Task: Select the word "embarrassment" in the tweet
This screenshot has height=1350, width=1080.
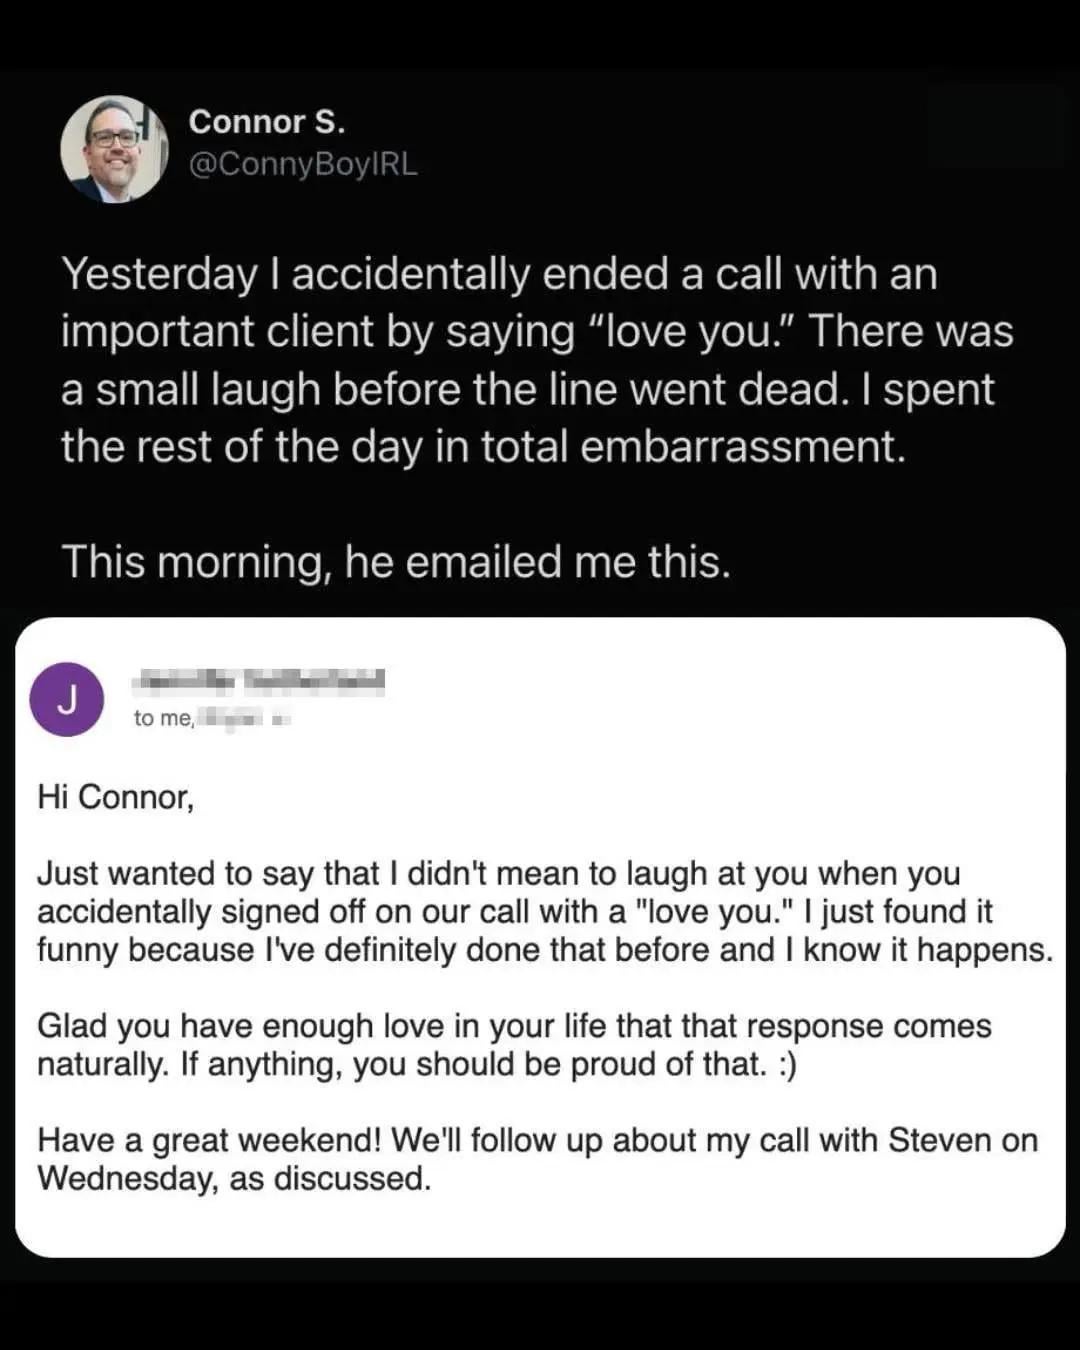Action: 742,446
